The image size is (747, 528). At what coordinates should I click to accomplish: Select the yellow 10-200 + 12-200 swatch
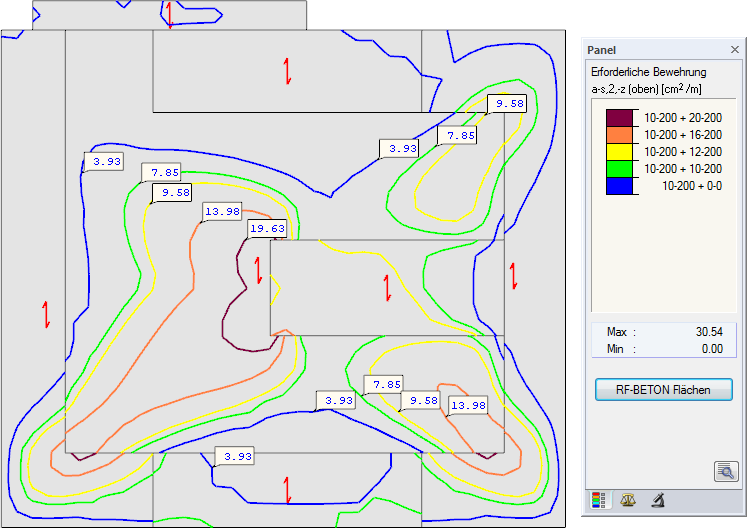pyautogui.click(x=619, y=152)
